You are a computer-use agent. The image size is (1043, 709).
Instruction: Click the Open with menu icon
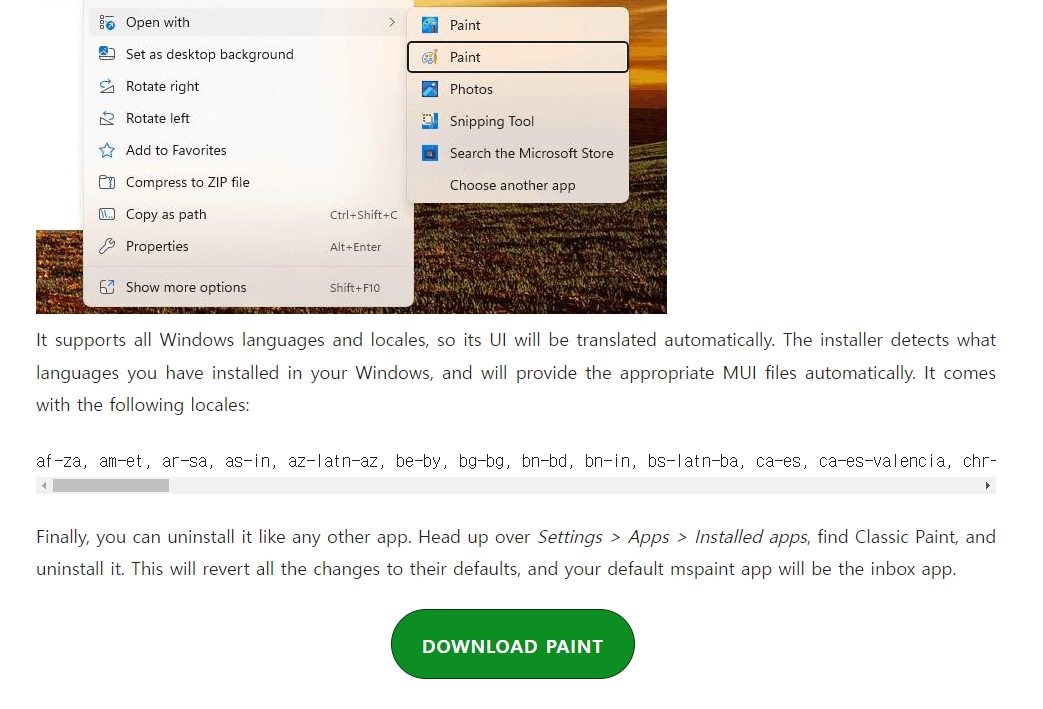[107, 23]
